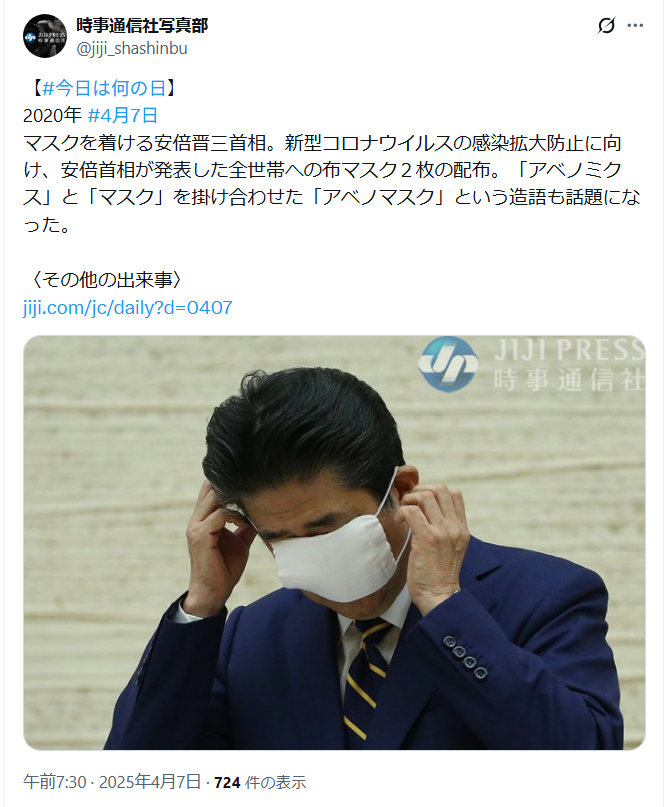
Task: Open the @jiji_shashinbu handle link
Action: point(132,48)
